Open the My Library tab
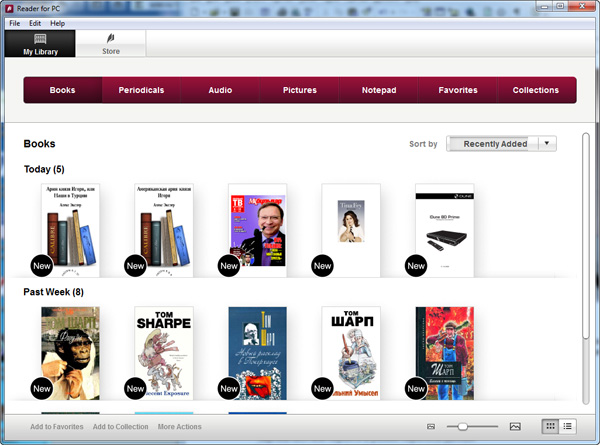The width and height of the screenshot is (600, 445). (x=39, y=43)
